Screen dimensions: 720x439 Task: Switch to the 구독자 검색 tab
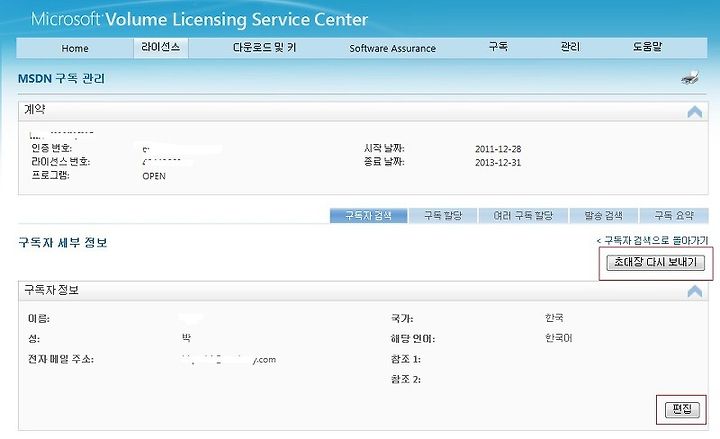[x=368, y=215]
